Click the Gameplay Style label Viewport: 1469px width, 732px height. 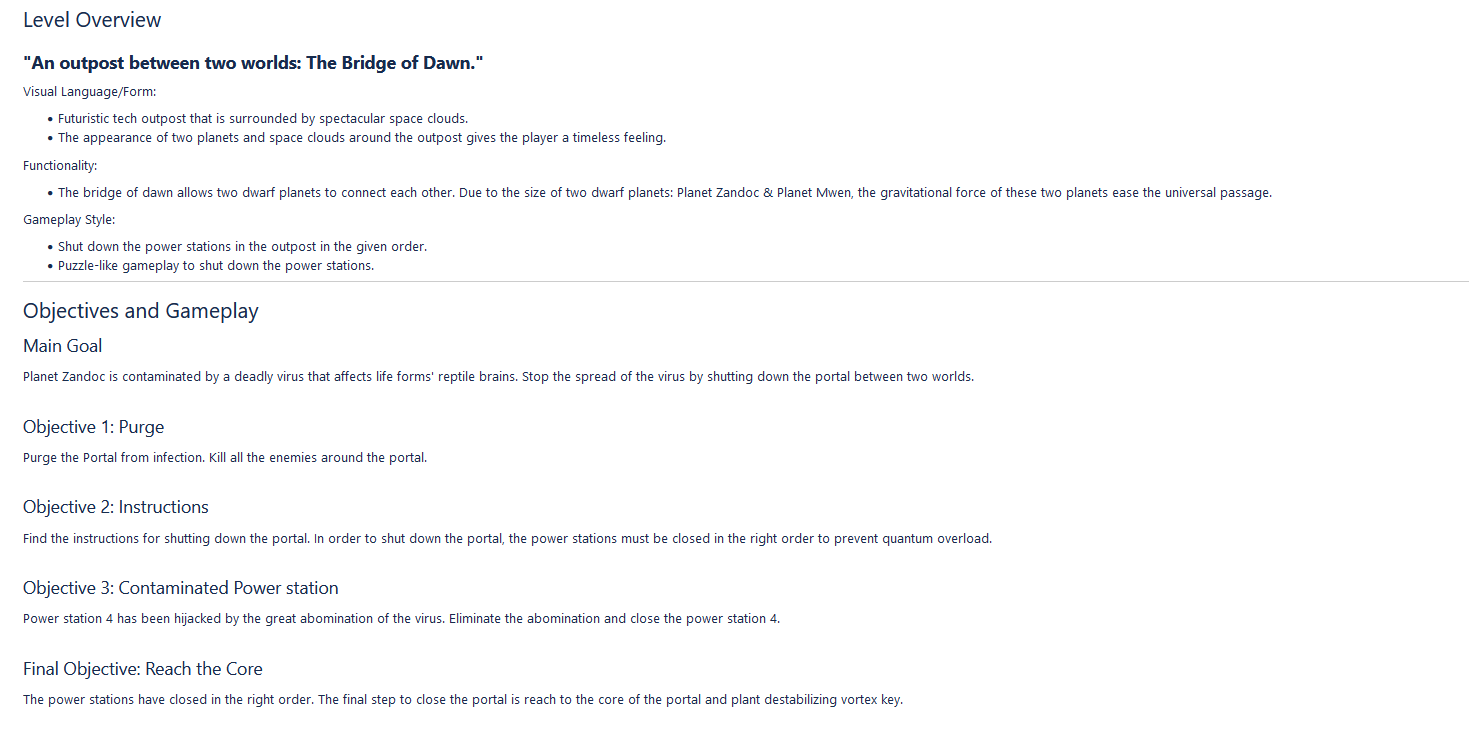[69, 220]
